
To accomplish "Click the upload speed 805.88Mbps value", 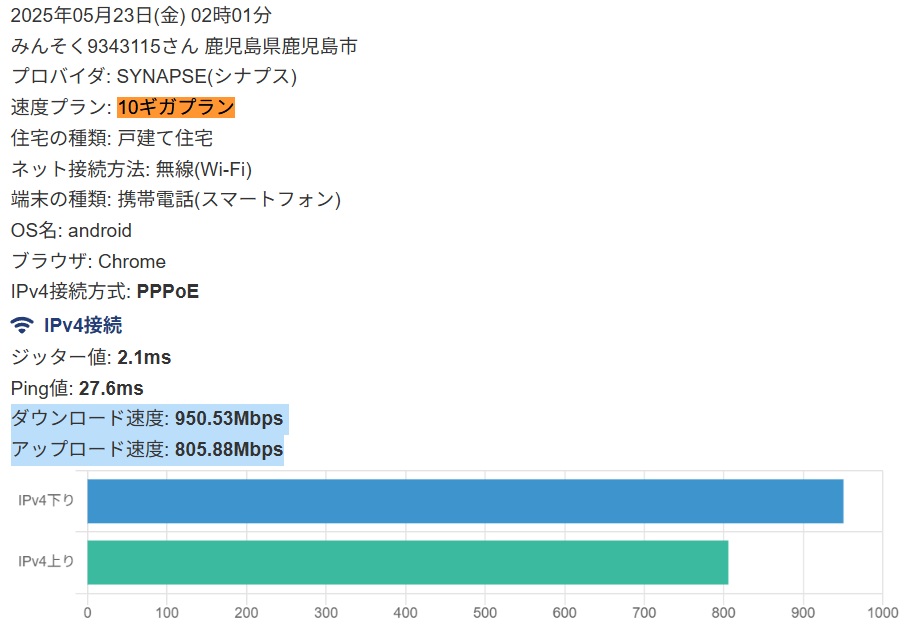I will point(229,449).
